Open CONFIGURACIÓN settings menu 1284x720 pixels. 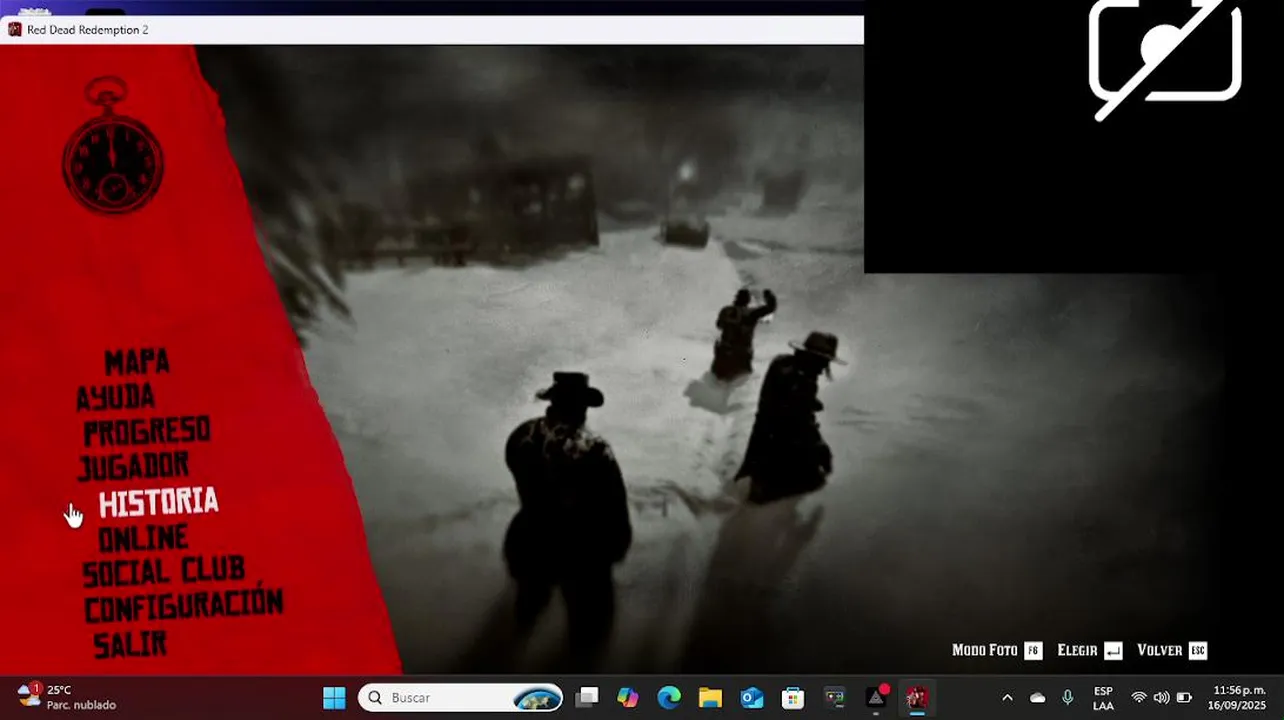184,606
